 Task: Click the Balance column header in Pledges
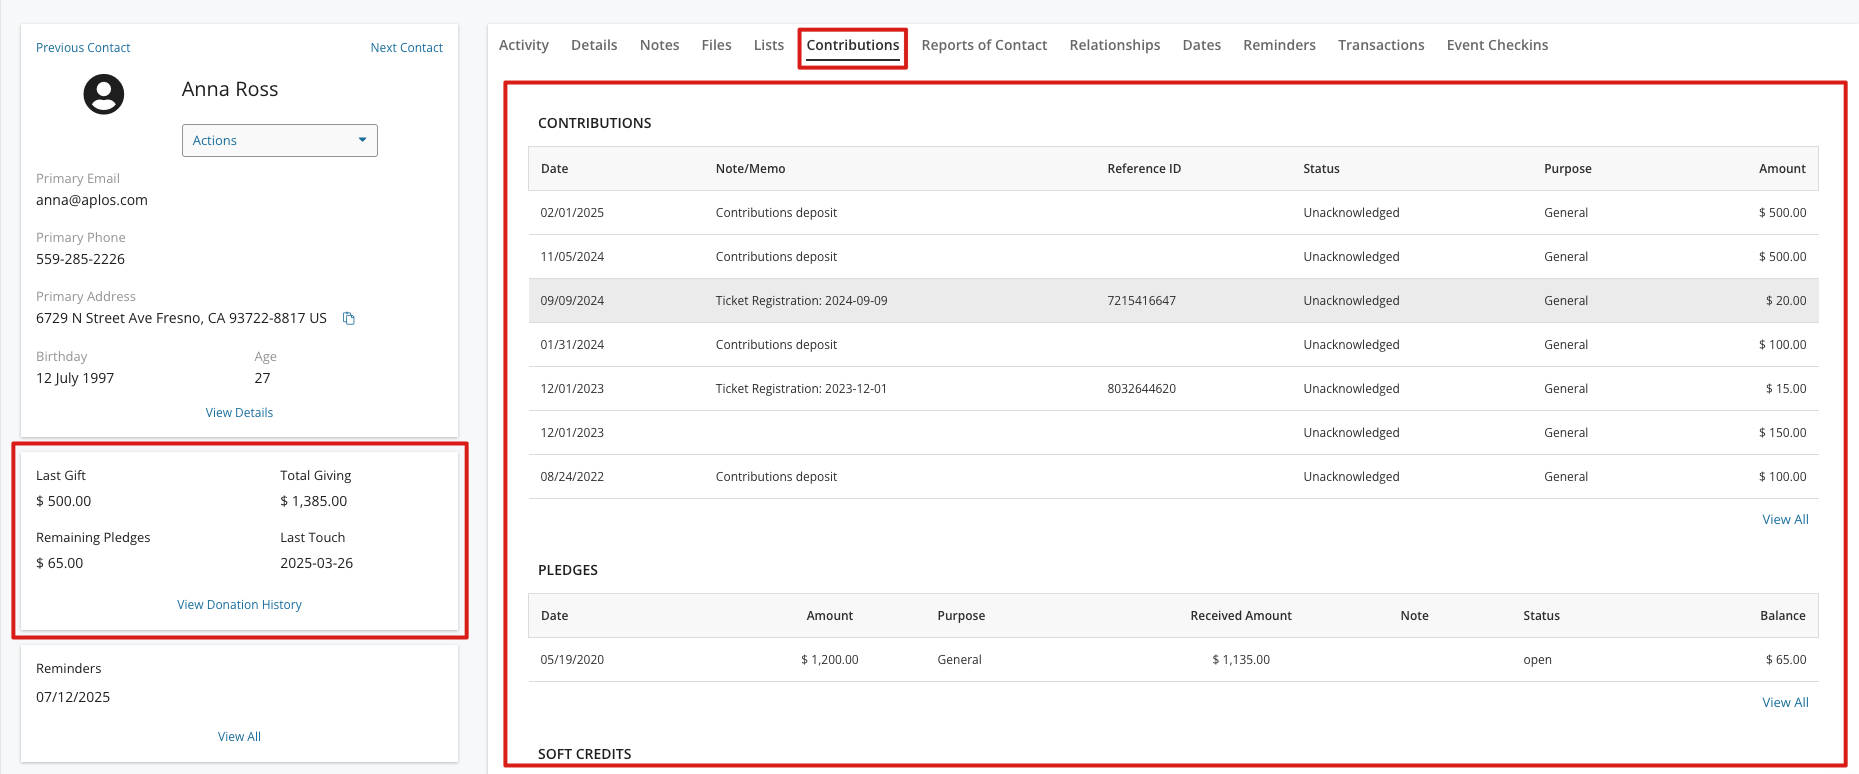[1782, 616]
